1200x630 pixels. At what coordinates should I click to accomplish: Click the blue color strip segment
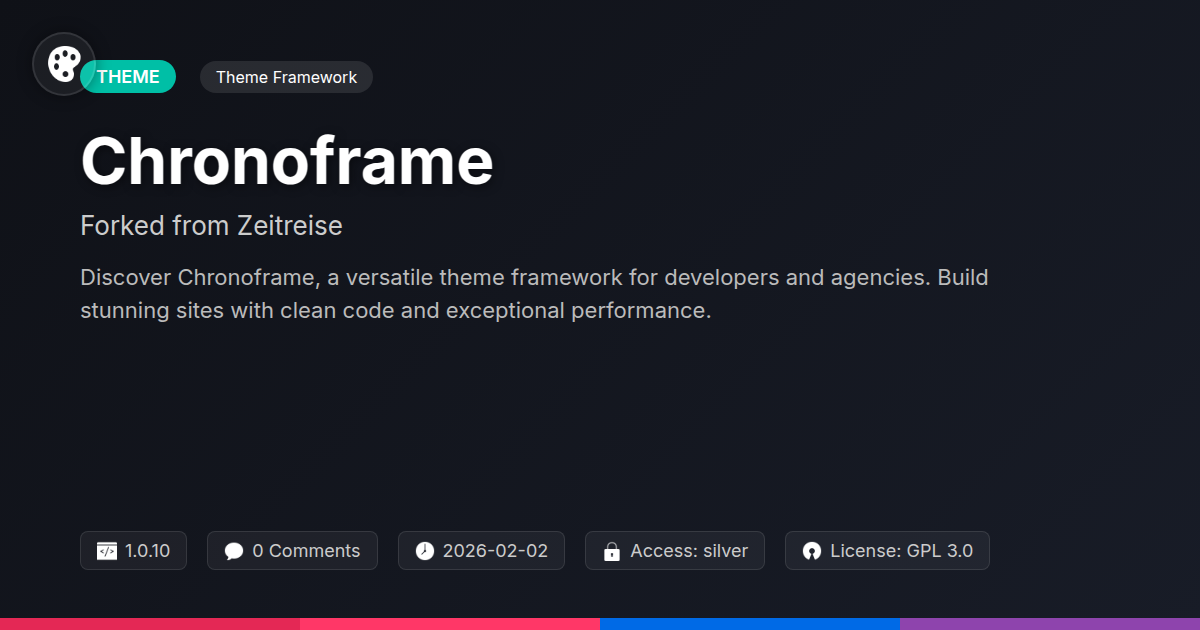tap(750, 623)
